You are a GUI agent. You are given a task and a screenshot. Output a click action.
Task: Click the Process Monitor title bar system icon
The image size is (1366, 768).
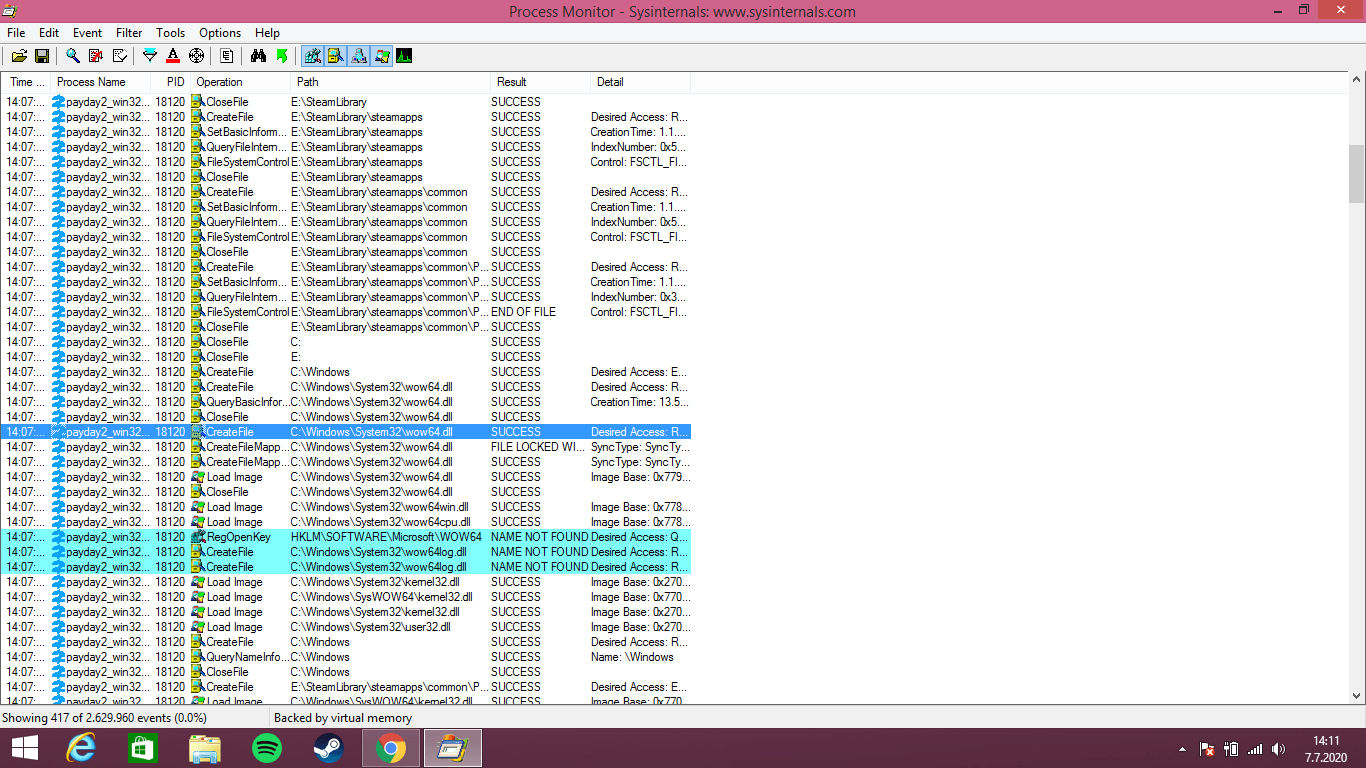coord(10,10)
